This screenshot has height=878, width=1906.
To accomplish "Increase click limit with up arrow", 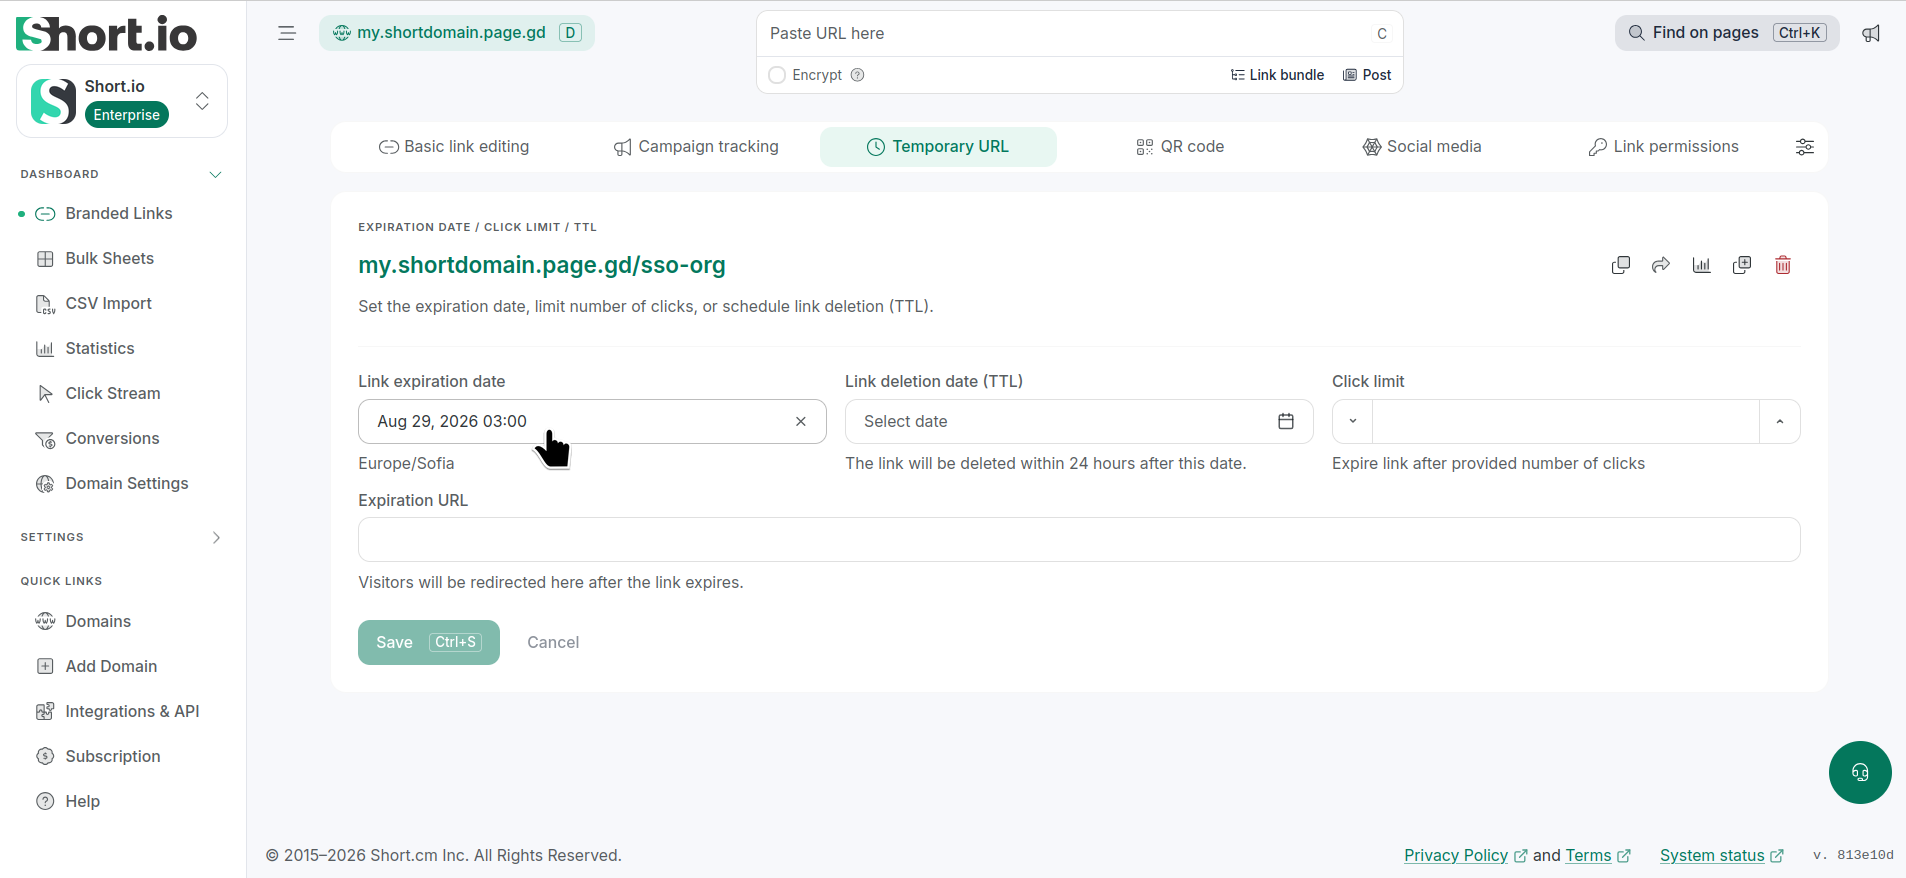I will coord(1780,421).
